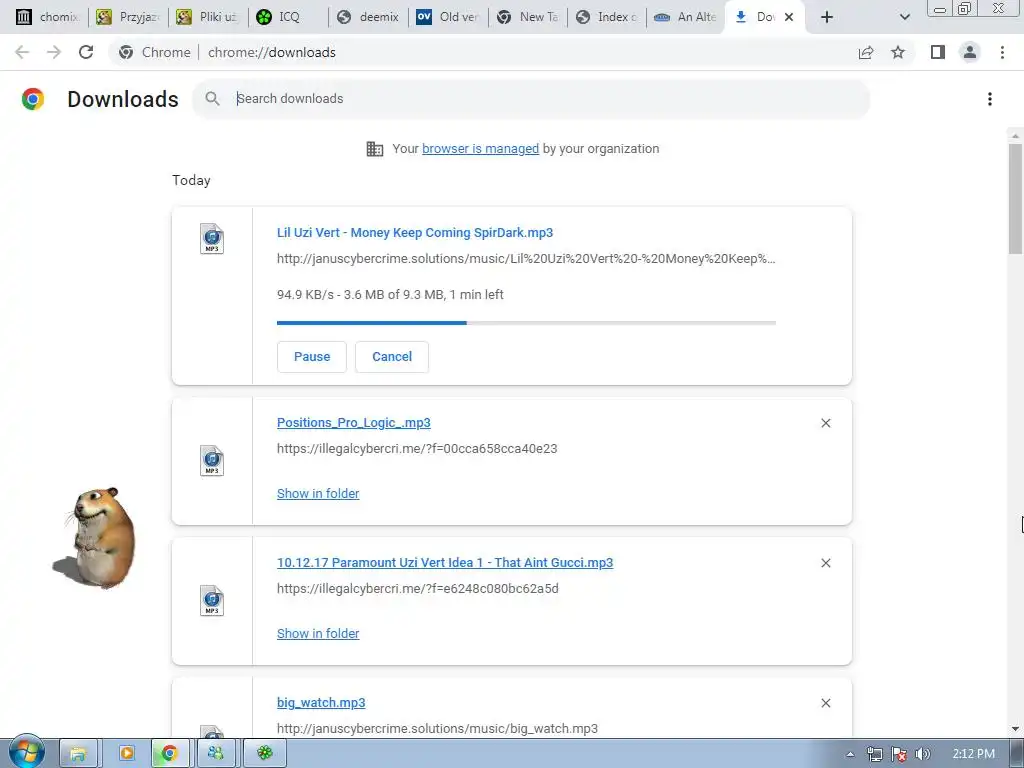Open Positions_Pro_Logic_.mp3 file link

click(353, 423)
